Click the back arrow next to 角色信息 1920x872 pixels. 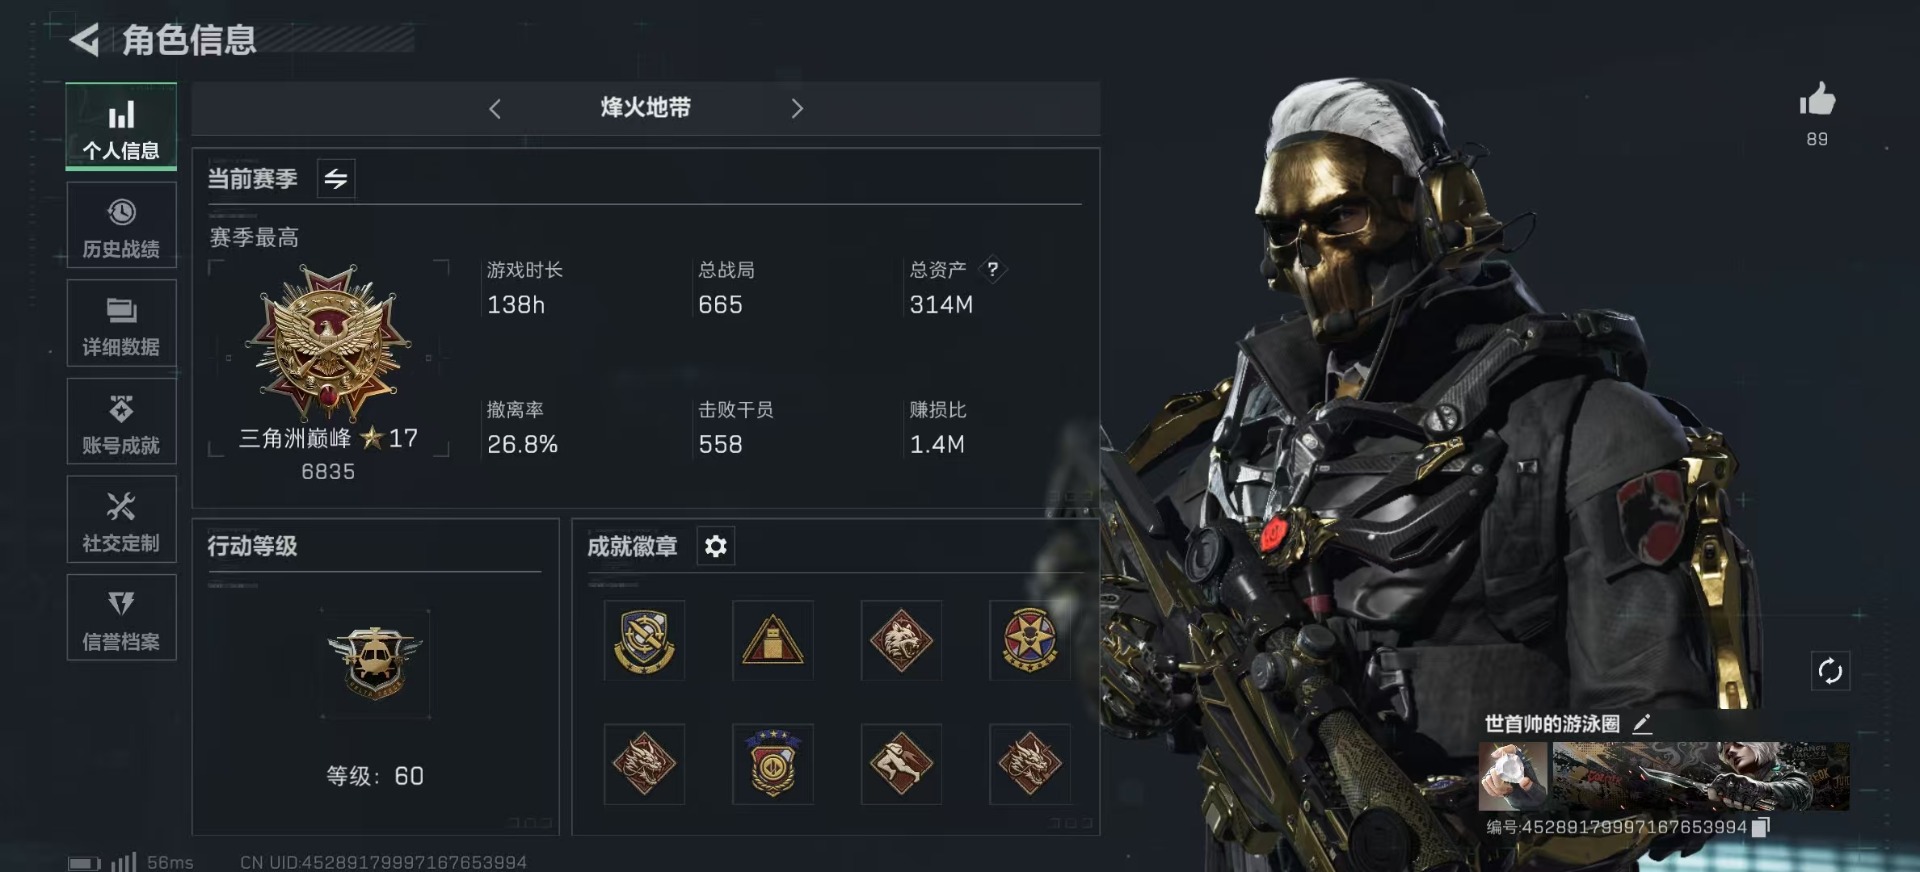84,40
